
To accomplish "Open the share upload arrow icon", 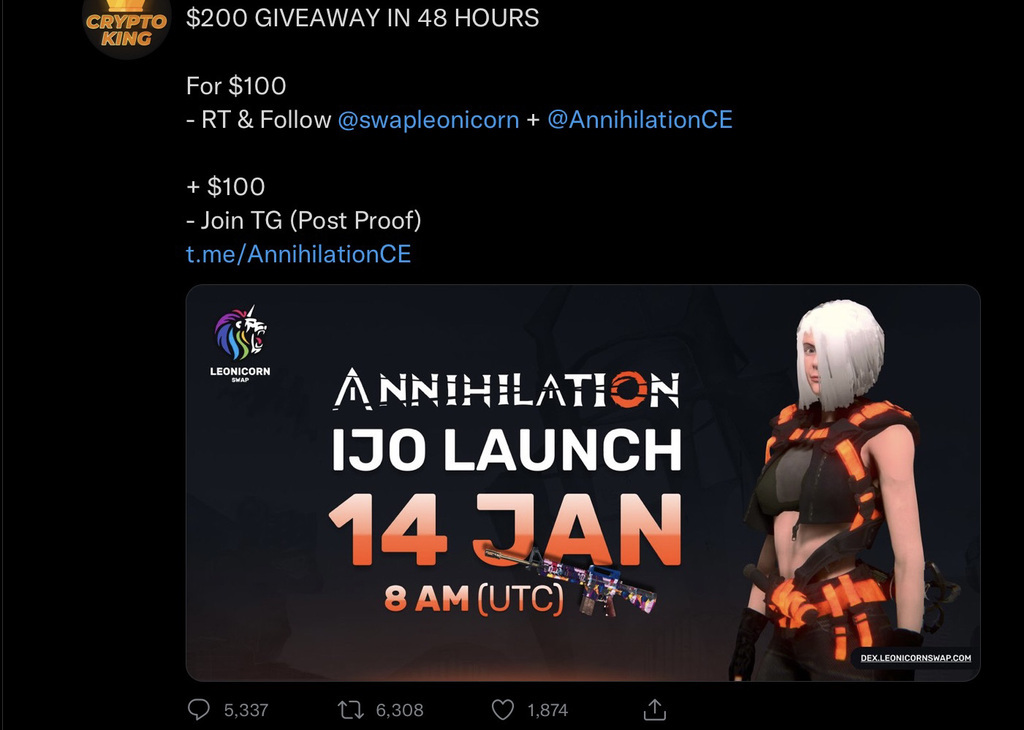I will (654, 709).
